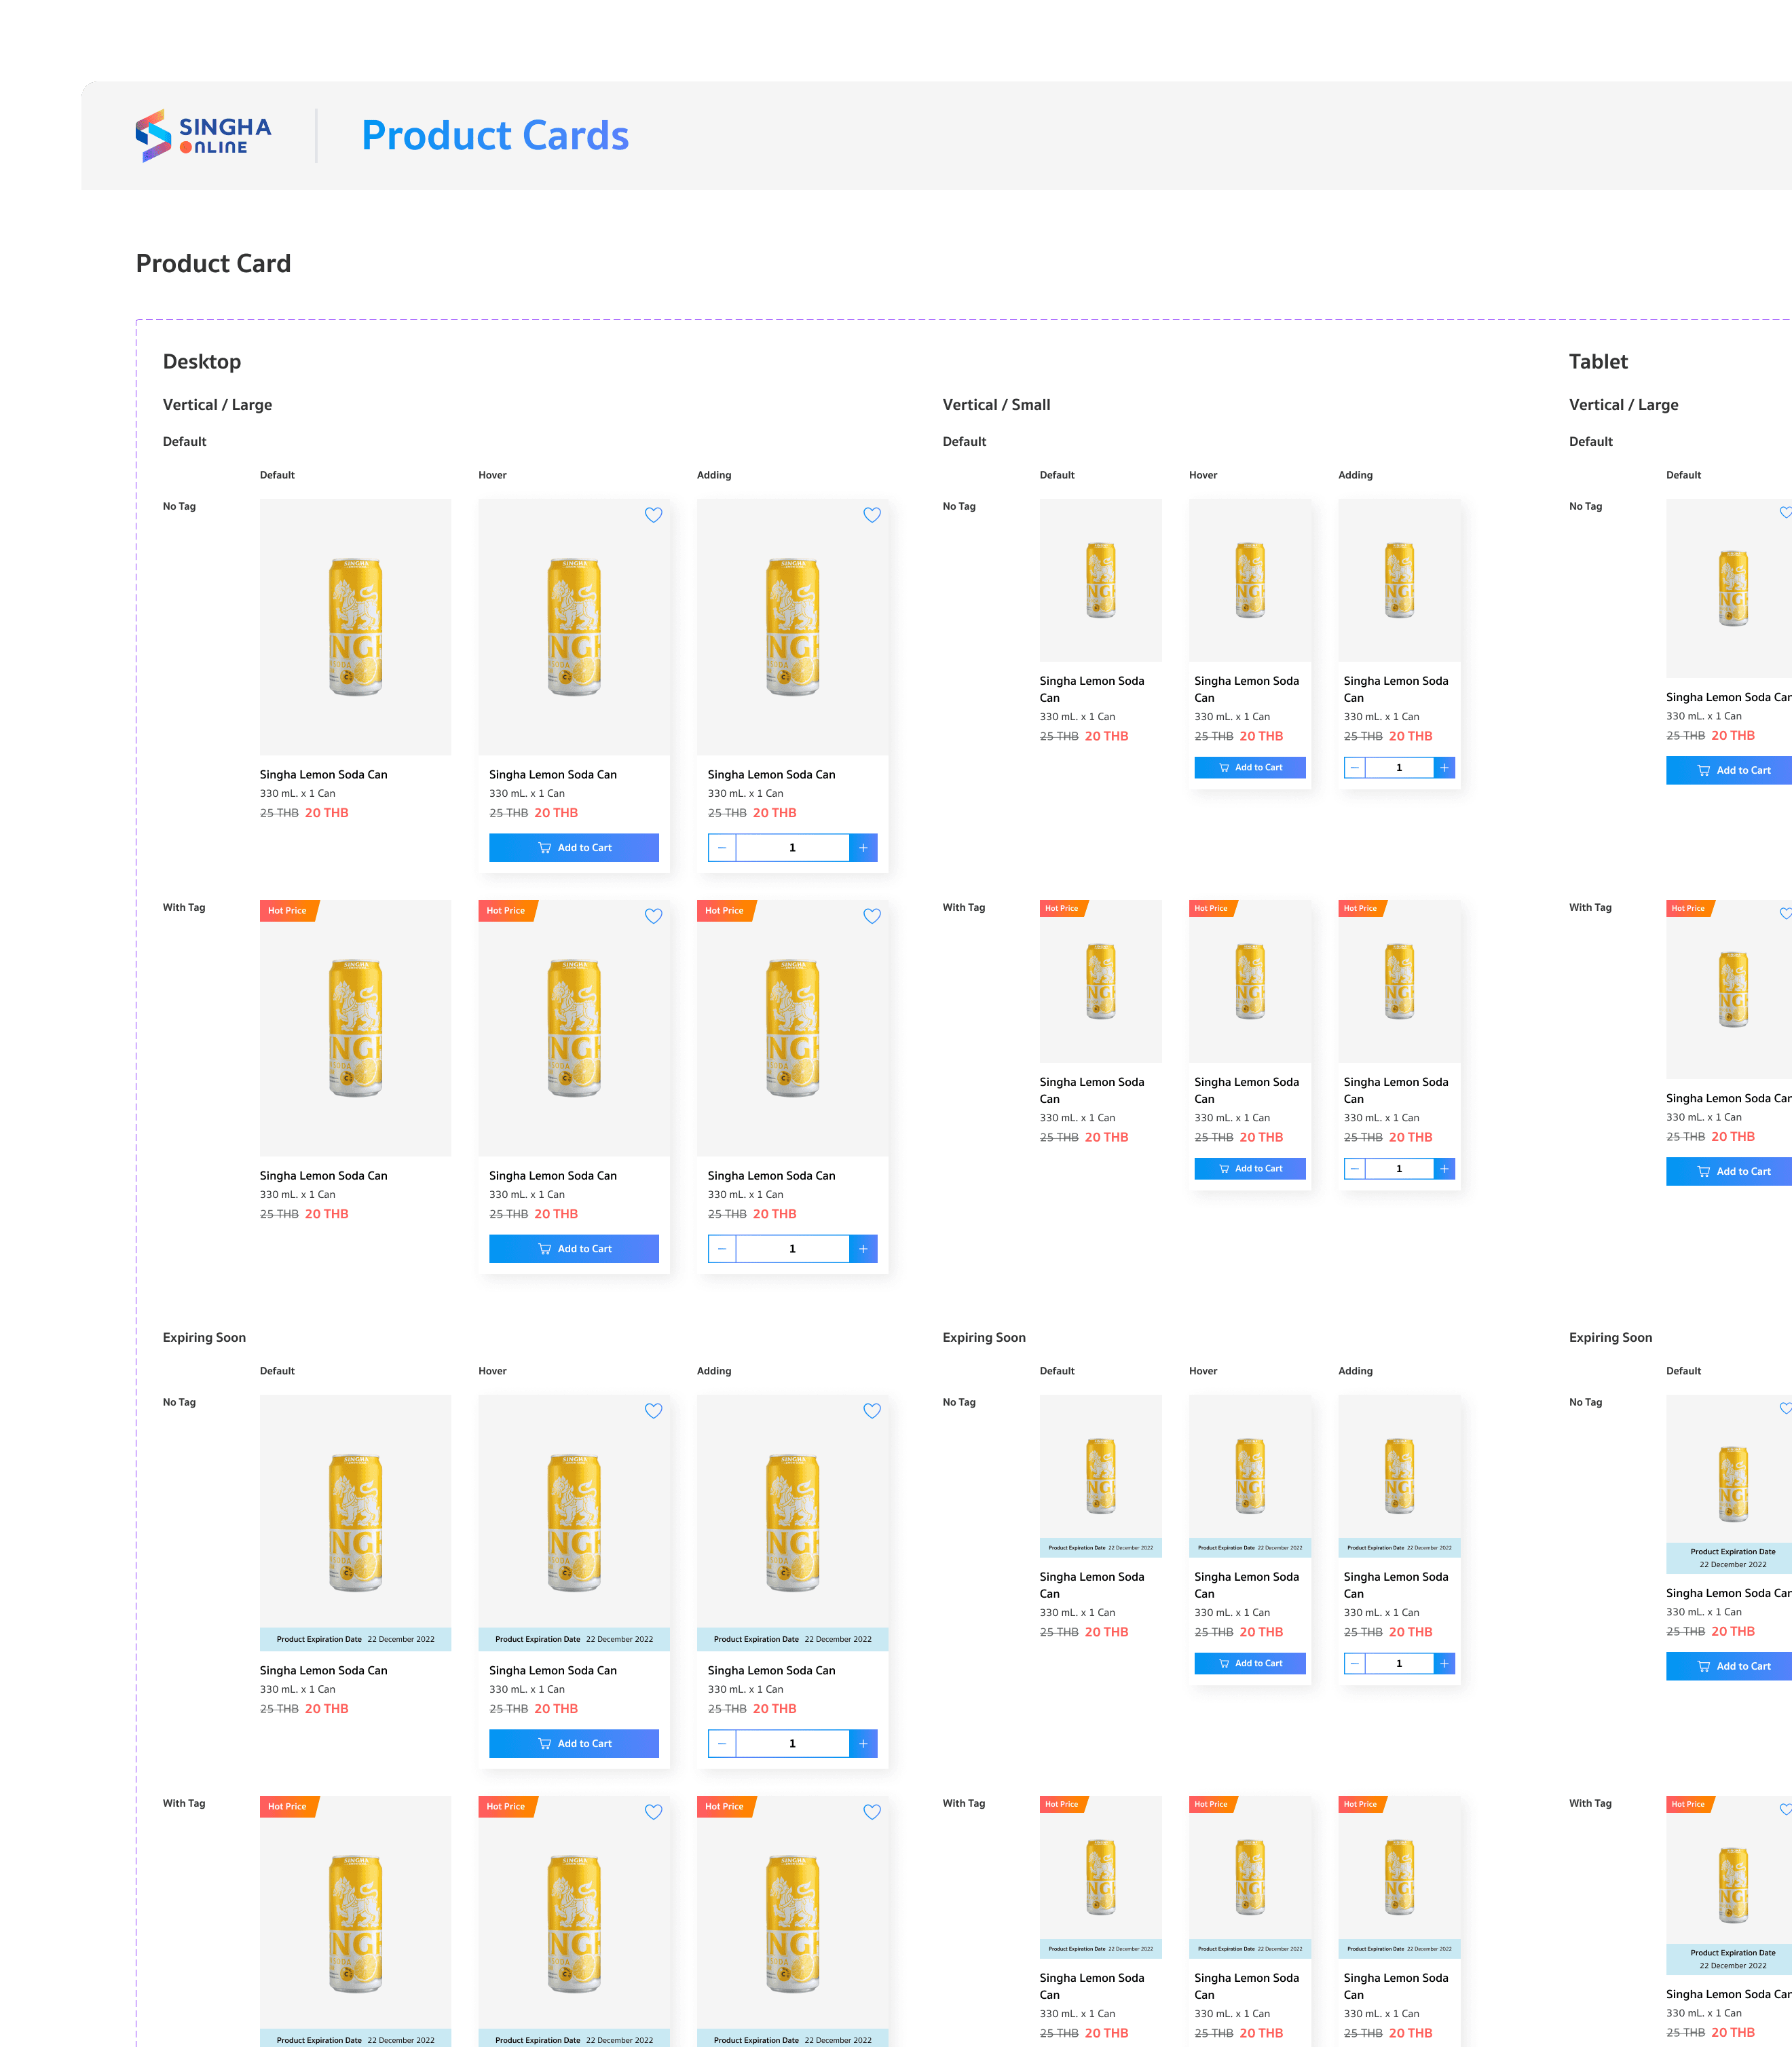Click heart on large Expiring Soon No Tag Adding card

871,1411
